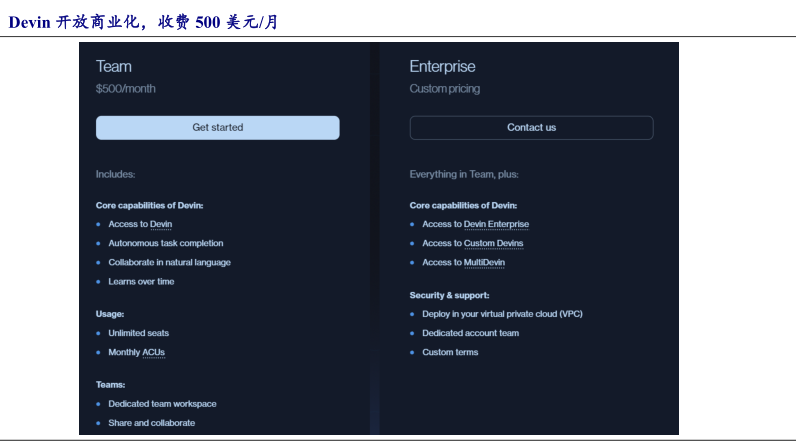Open the Devin link under Team
The height and width of the screenshot is (445, 796).
160,224
